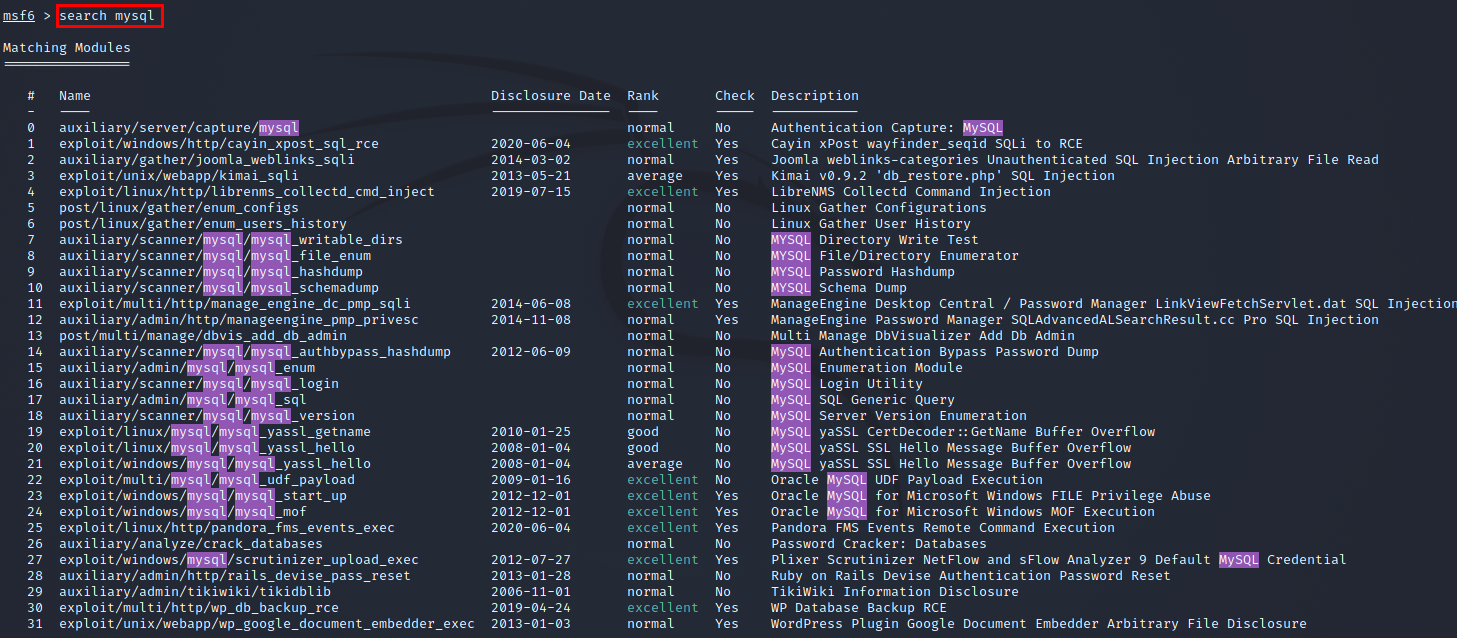Select post/multi/manage/dbvis_add_db_admin module name
Viewport: 1457px width, 638px height.
[203, 336]
